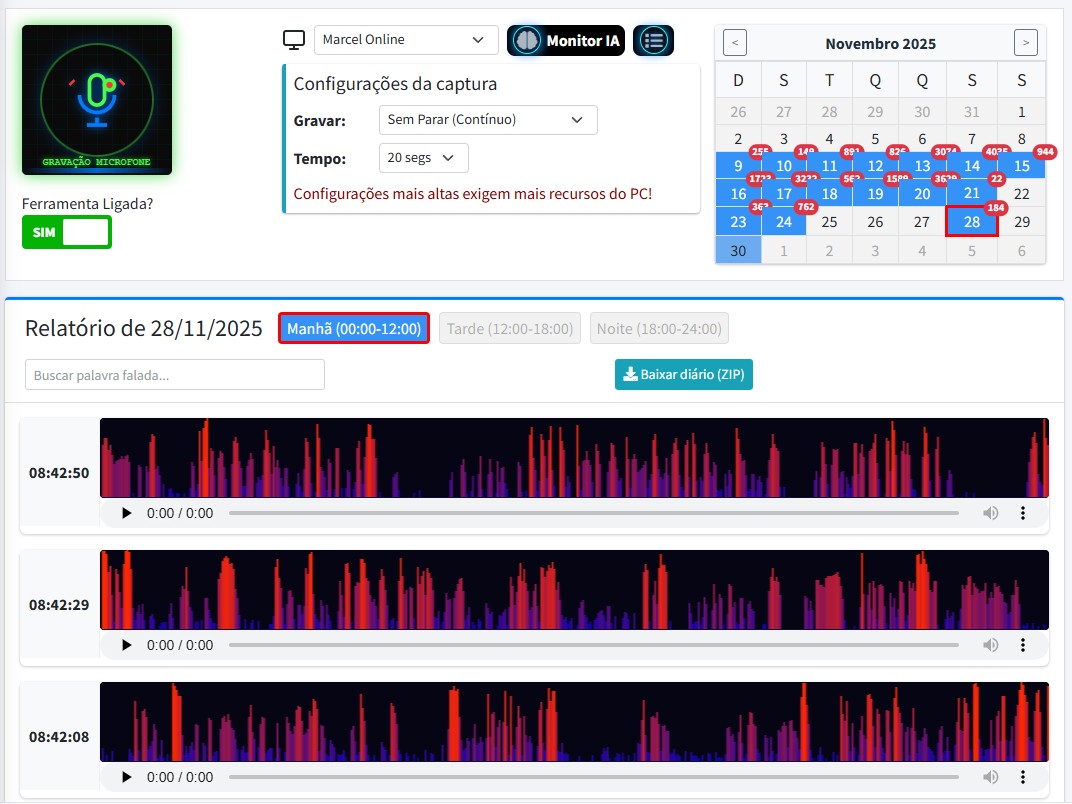Go to the next month in the calendar
Viewport: 1072px width, 804px height.
click(x=1025, y=43)
